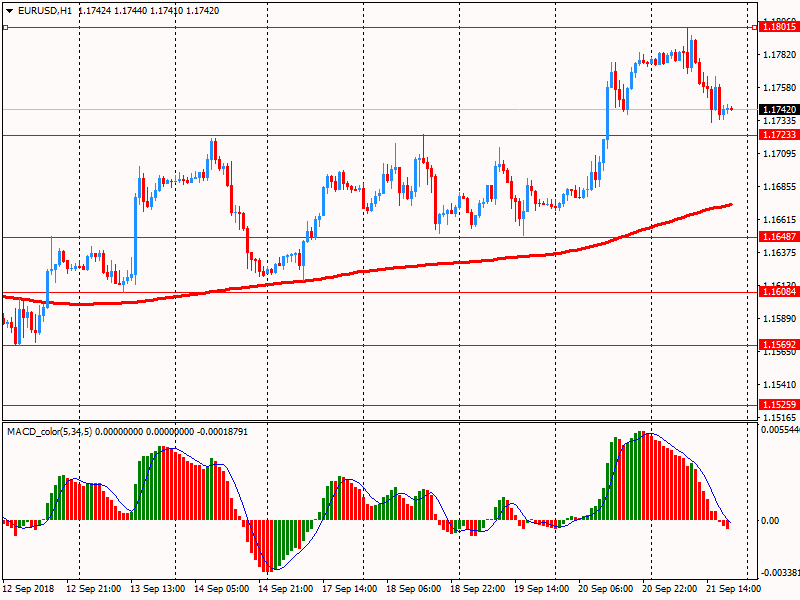Click the red 1.18015 price level label

779,27
